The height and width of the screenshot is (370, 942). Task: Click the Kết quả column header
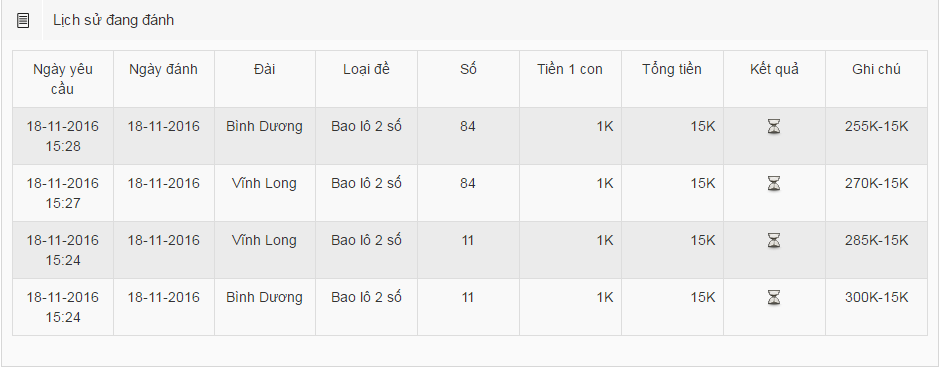774,79
